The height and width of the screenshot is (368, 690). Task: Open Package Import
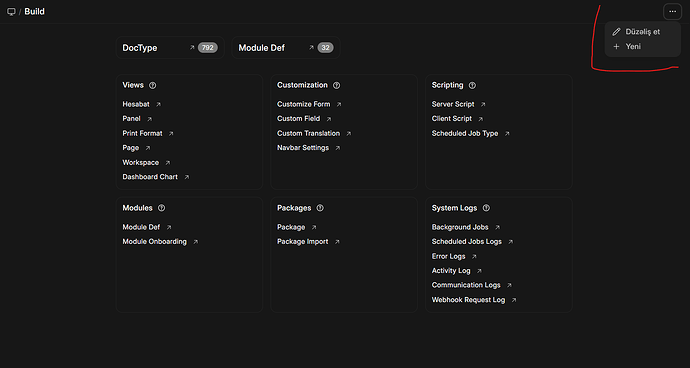[x=303, y=242]
